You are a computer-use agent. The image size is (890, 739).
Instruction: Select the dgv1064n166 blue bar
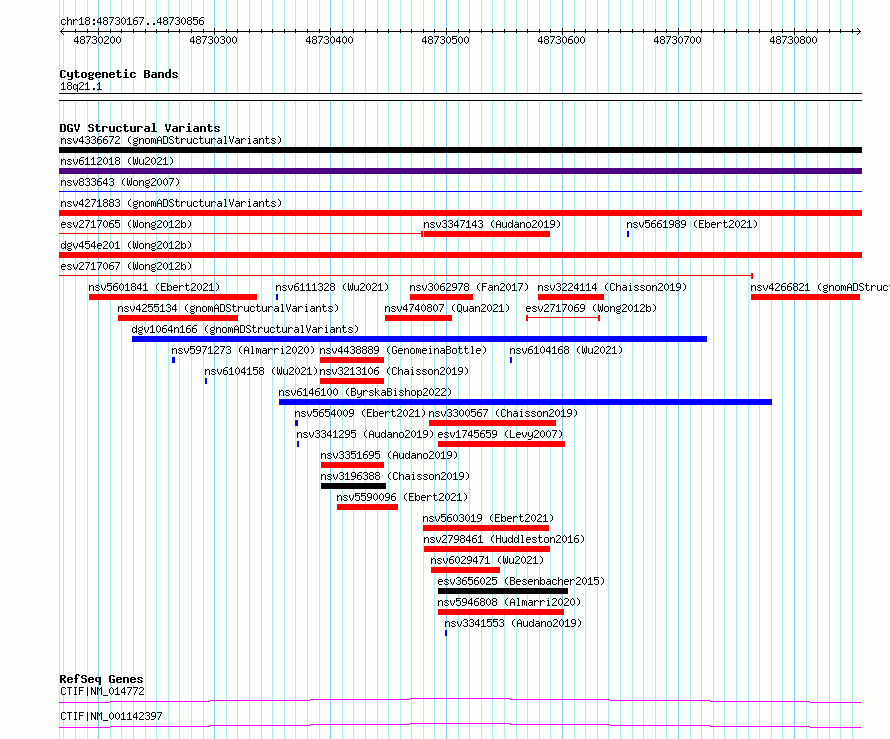coord(419,339)
